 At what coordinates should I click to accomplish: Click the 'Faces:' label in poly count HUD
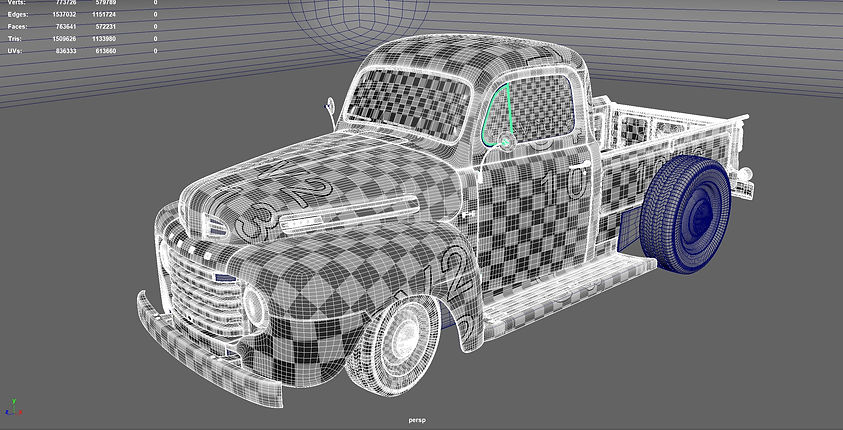[x=17, y=26]
